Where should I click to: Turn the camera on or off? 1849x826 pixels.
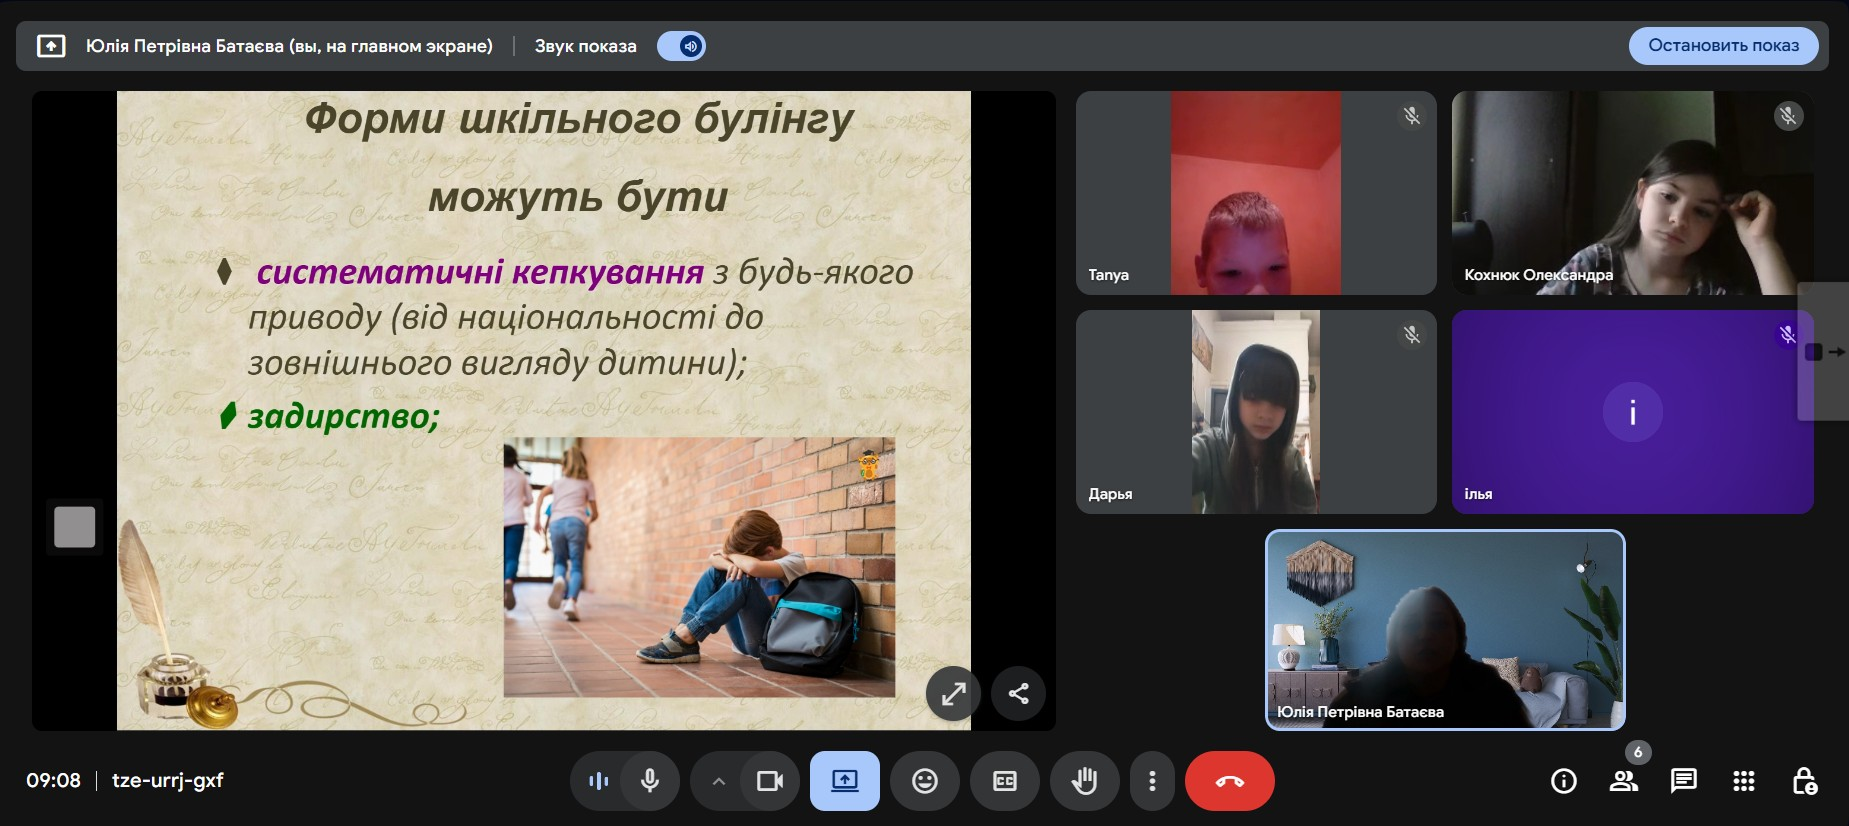pyautogui.click(x=769, y=781)
